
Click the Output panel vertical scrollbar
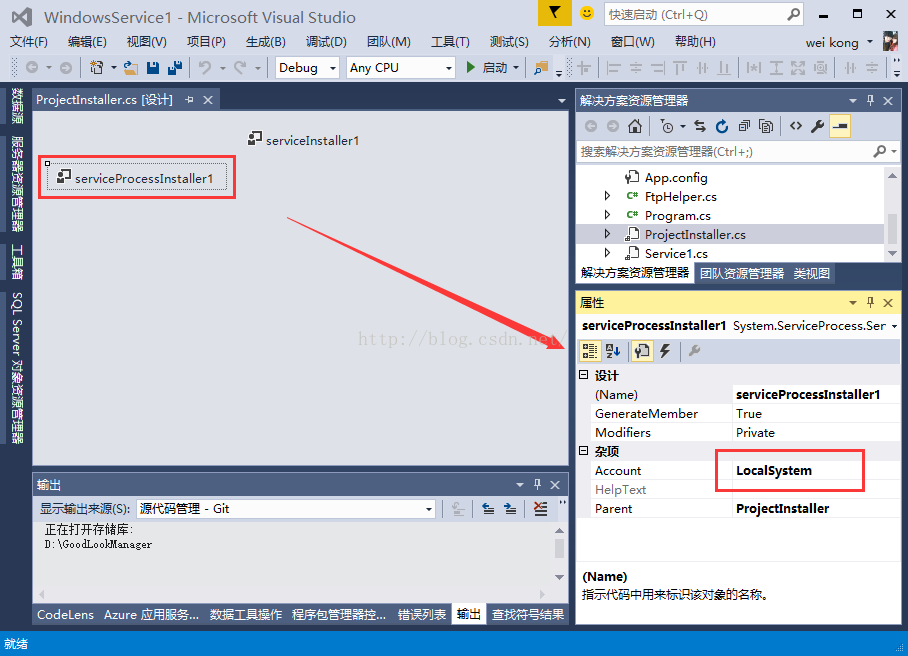(559, 554)
